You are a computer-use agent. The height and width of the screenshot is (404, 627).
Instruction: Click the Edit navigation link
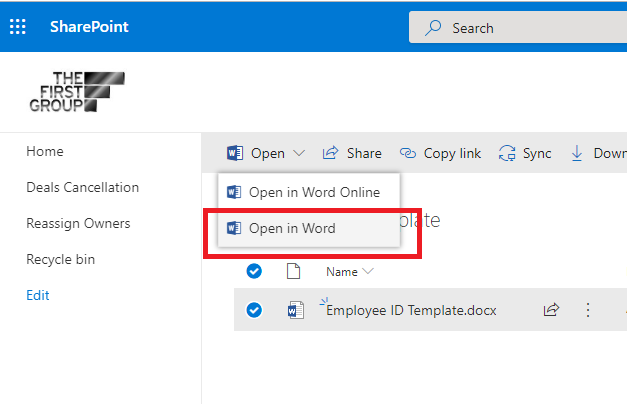click(38, 295)
